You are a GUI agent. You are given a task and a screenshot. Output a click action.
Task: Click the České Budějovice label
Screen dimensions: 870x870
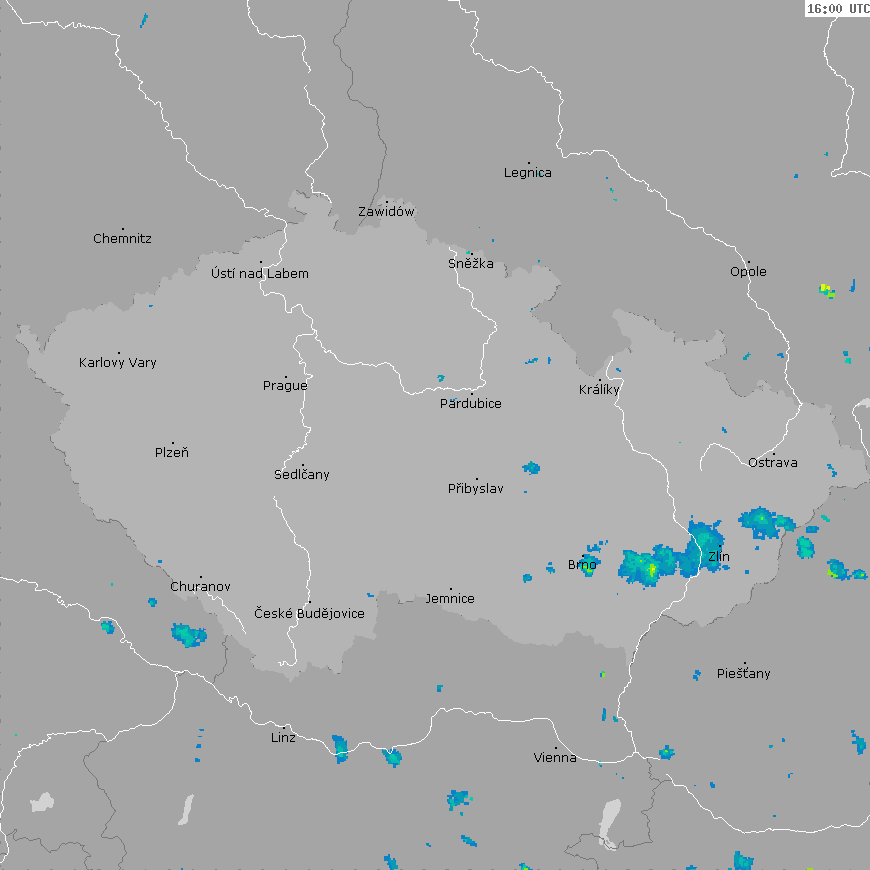pyautogui.click(x=309, y=613)
